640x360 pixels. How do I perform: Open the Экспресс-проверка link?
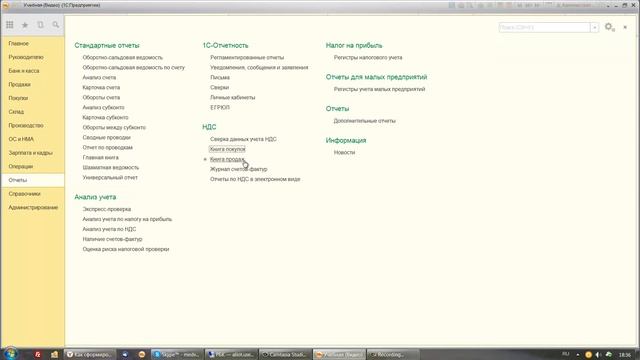(x=107, y=209)
